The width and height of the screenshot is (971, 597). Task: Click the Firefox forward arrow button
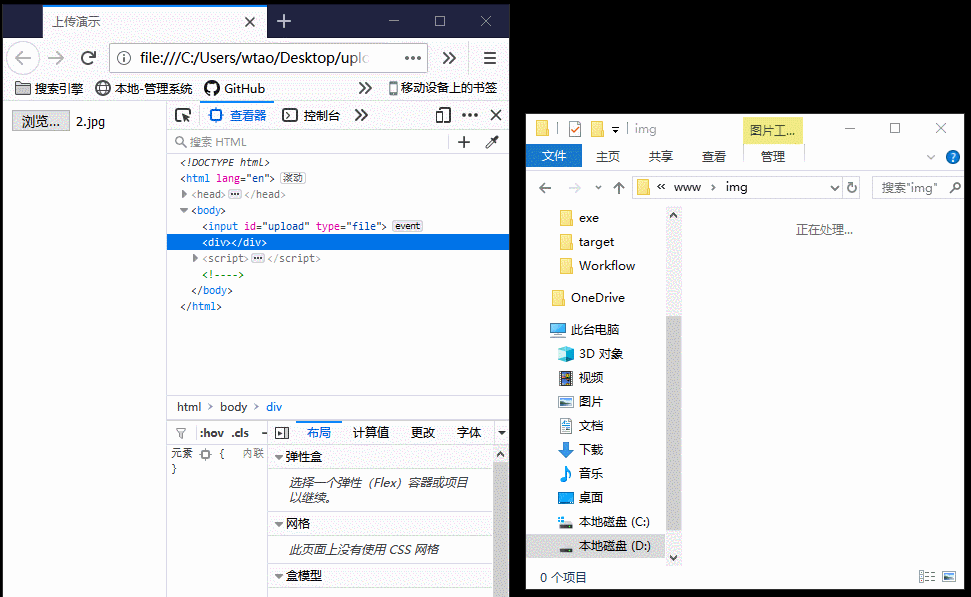pyautogui.click(x=56, y=58)
